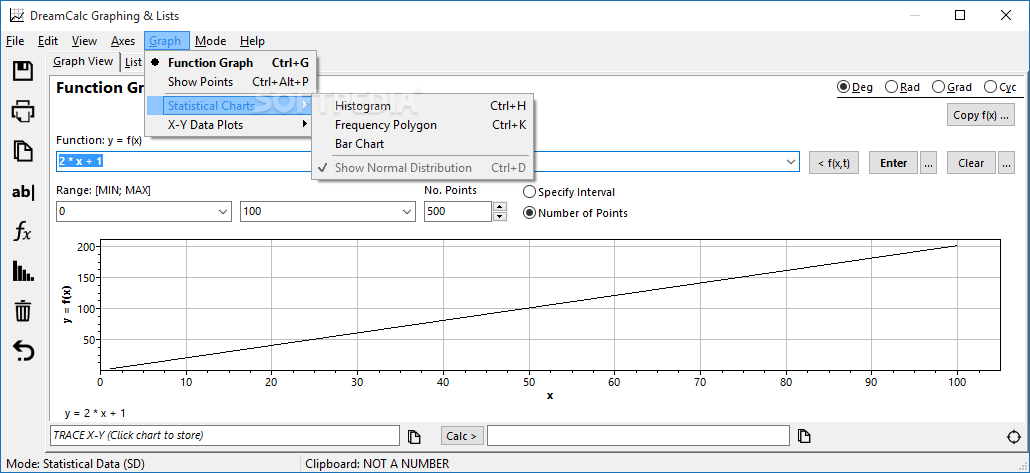Click the undo arrow icon
The width and height of the screenshot is (1030, 473).
click(23, 351)
